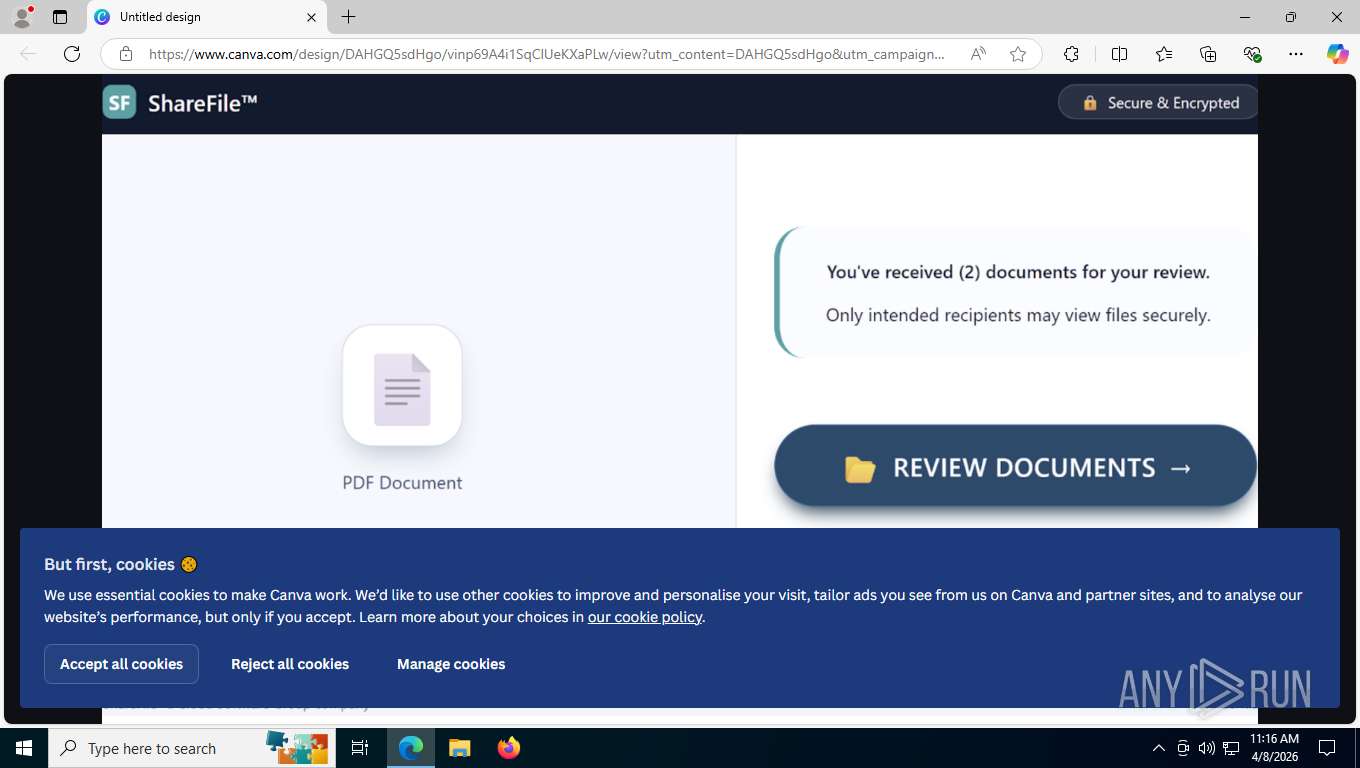Launch Firefox from the taskbar
1360x768 pixels.
[x=509, y=748]
